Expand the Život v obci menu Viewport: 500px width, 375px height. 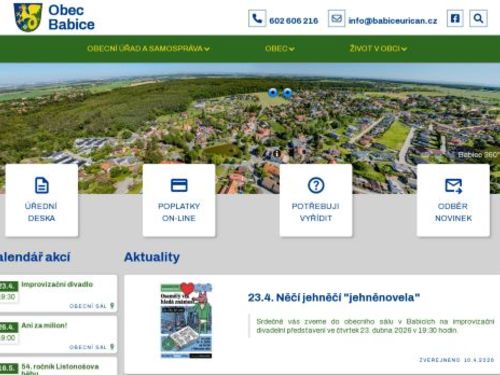click(378, 49)
